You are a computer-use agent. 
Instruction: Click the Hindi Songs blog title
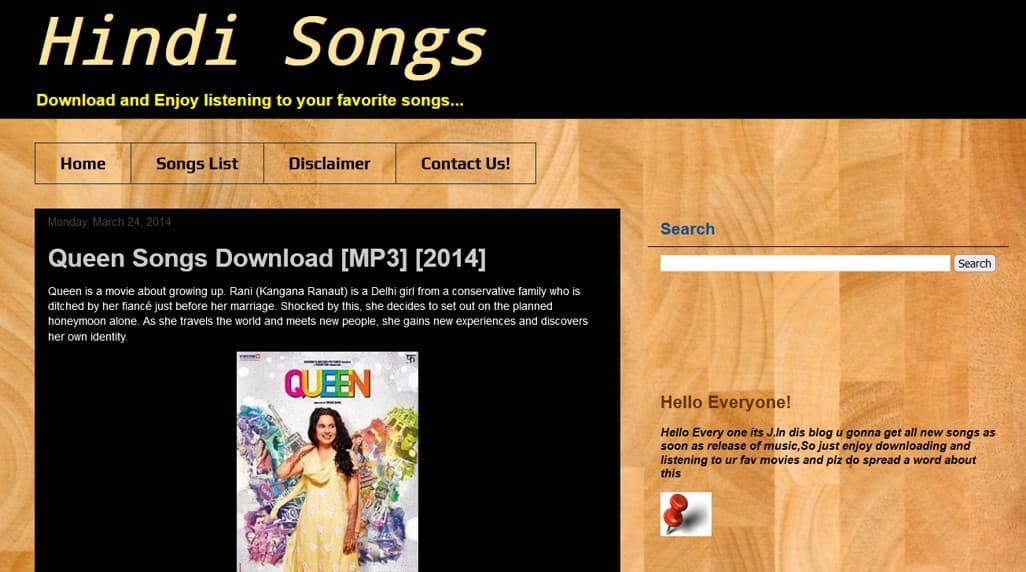(262, 43)
